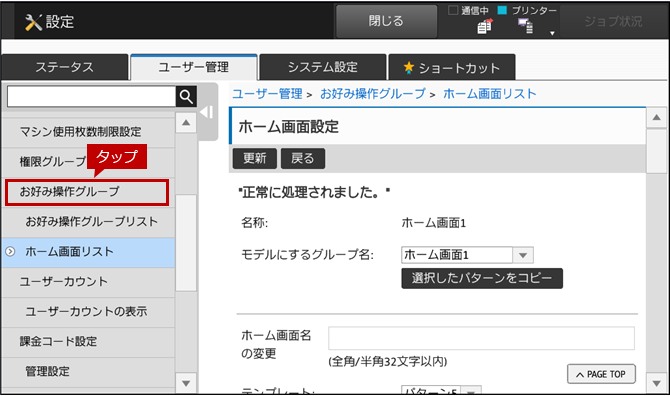The height and width of the screenshot is (396, 670).
Task: Click the circle arrow beside ホーム画面リスト
Action: point(10,252)
